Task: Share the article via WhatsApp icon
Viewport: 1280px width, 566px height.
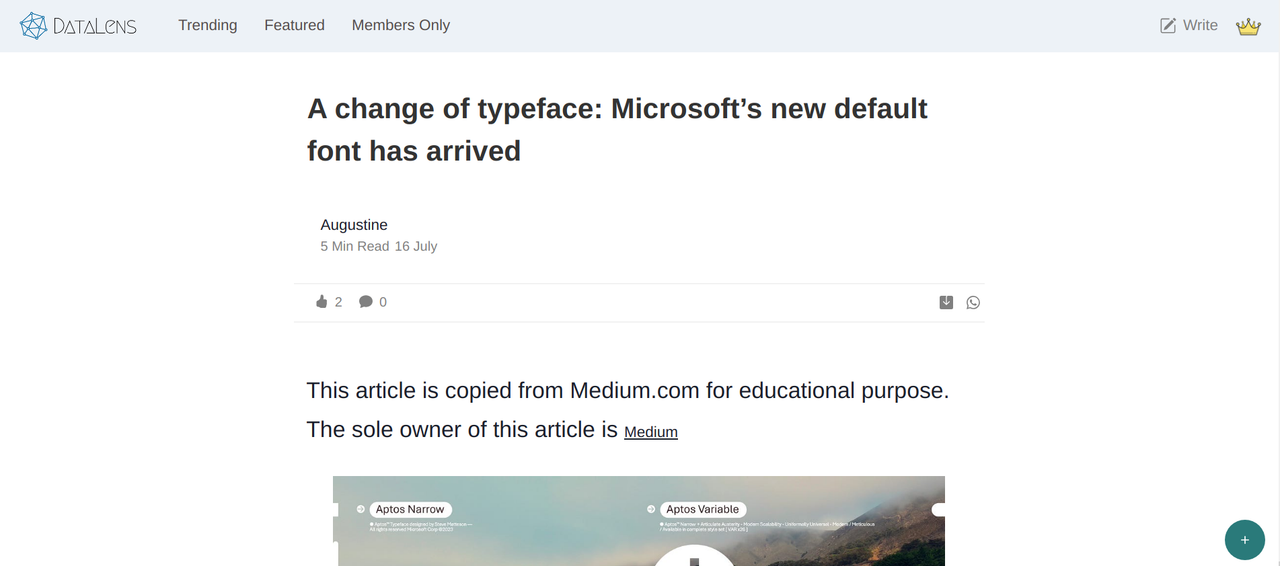Action: coord(973,302)
